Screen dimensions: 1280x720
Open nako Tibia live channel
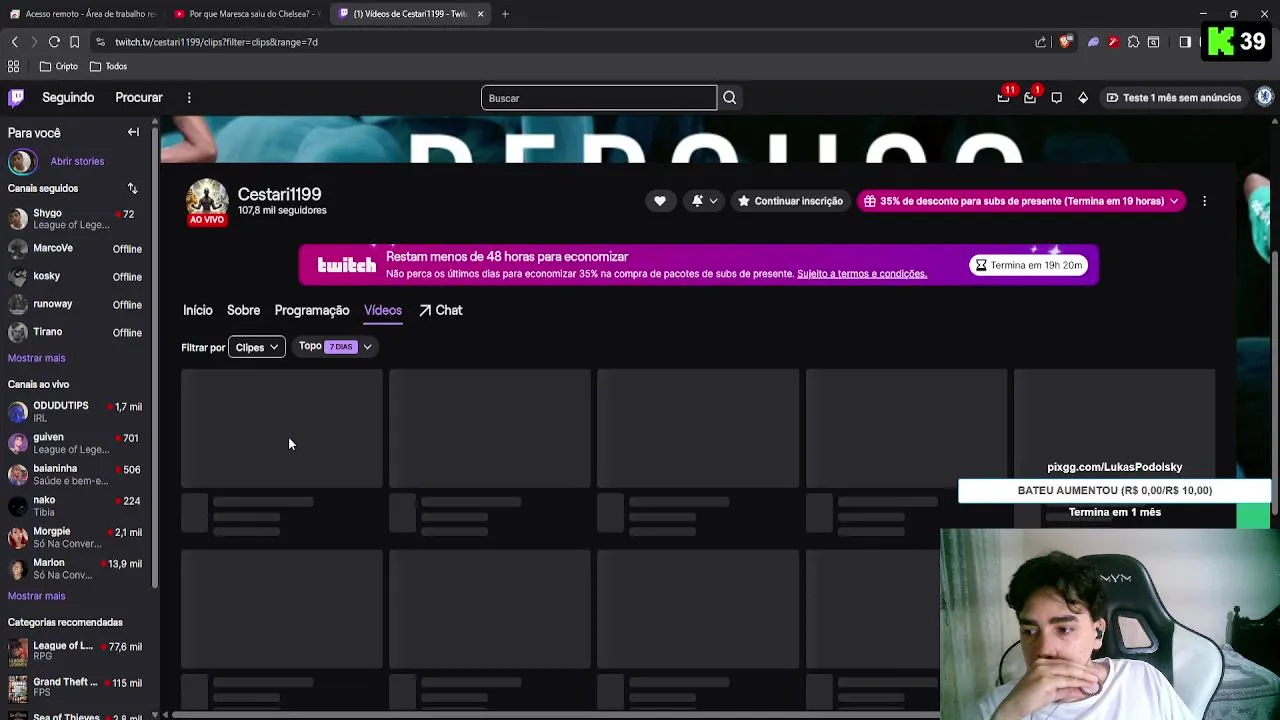76,506
